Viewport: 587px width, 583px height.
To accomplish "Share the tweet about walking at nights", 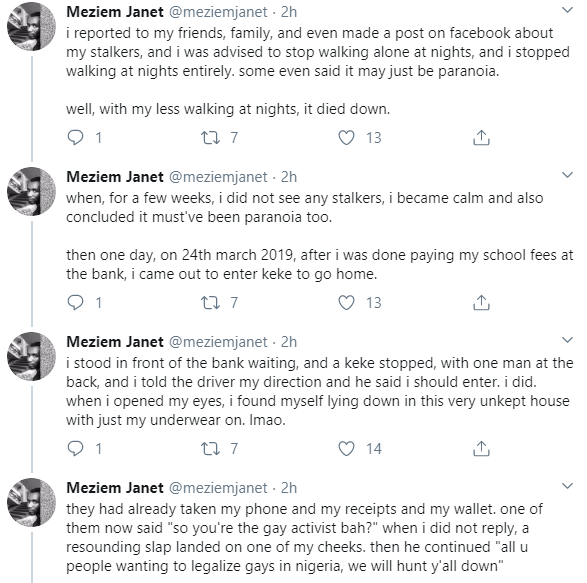I will tap(481, 137).
